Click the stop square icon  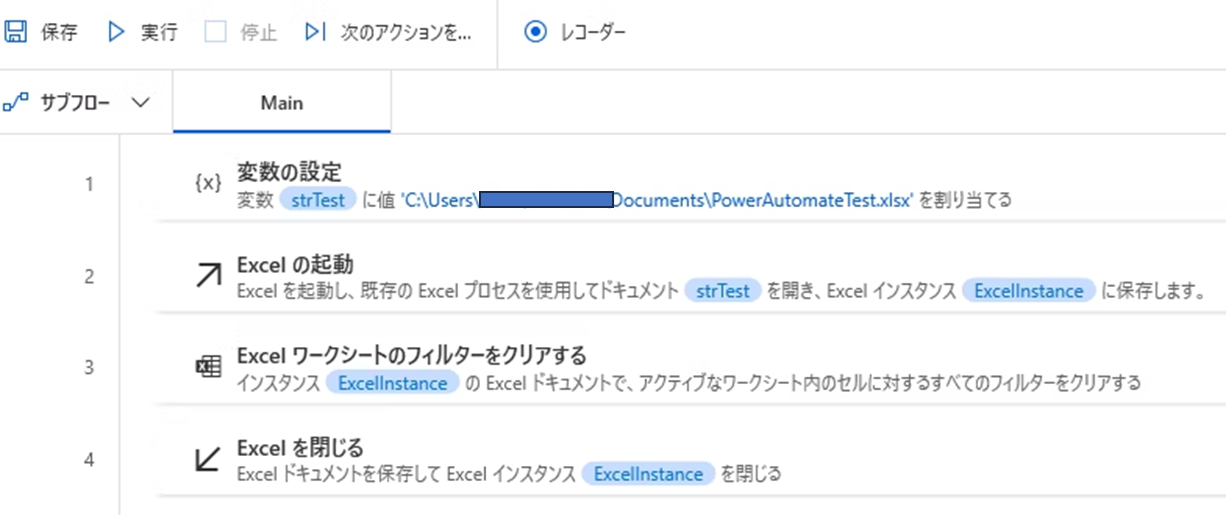click(215, 32)
